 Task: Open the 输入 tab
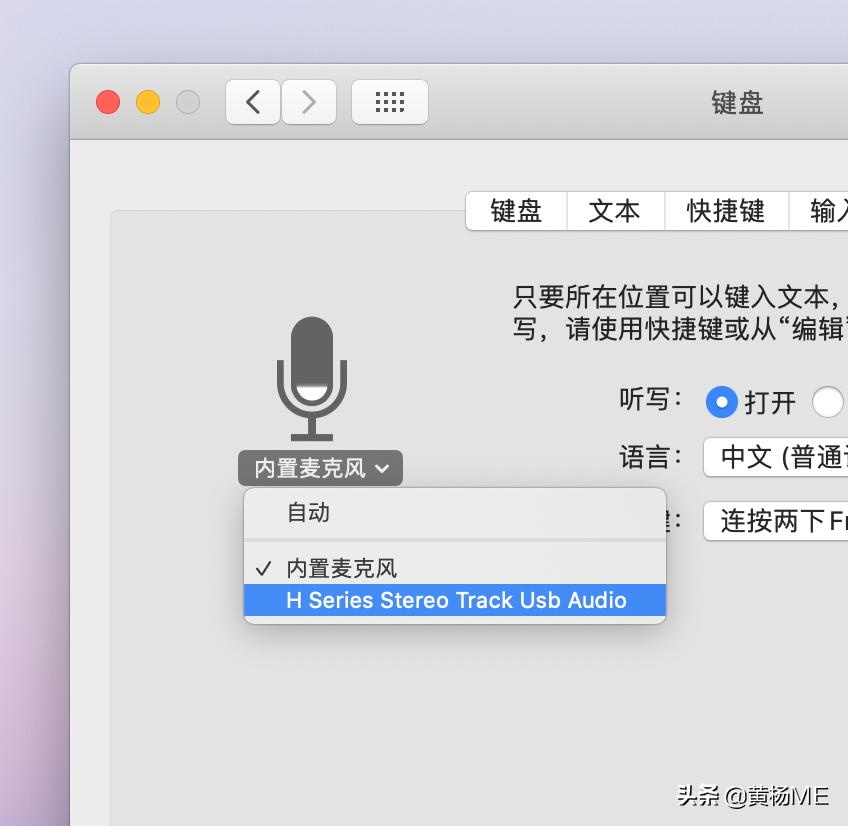(832, 211)
